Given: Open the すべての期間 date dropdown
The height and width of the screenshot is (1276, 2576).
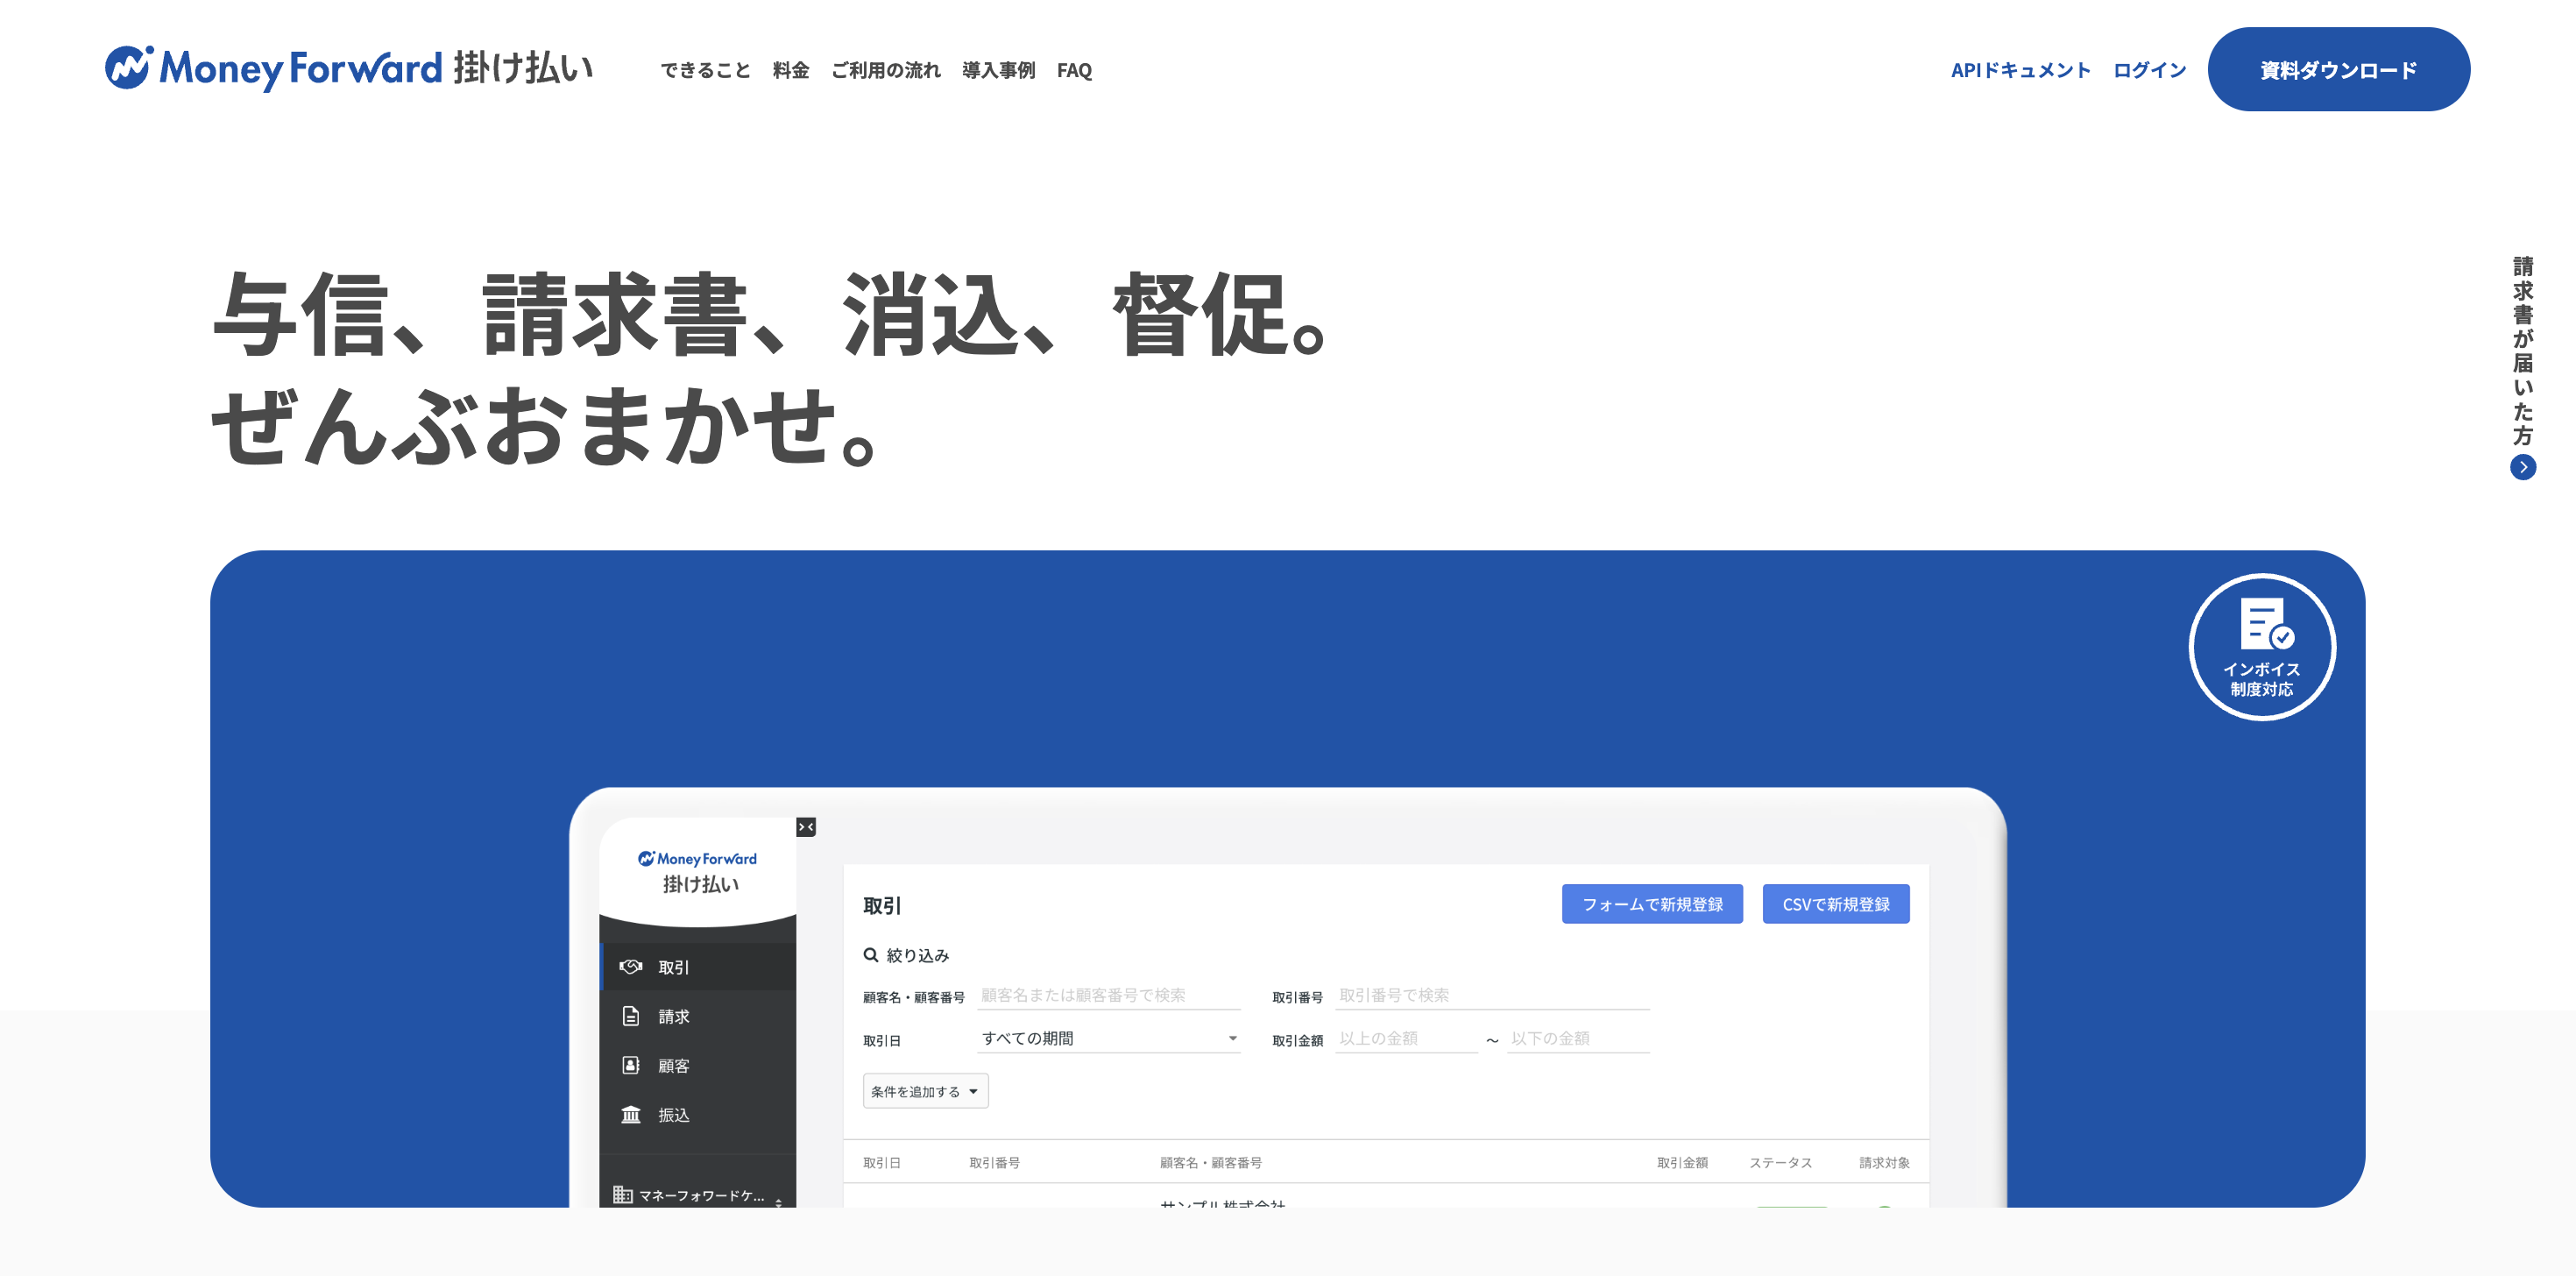Looking at the screenshot, I should tap(1108, 1038).
